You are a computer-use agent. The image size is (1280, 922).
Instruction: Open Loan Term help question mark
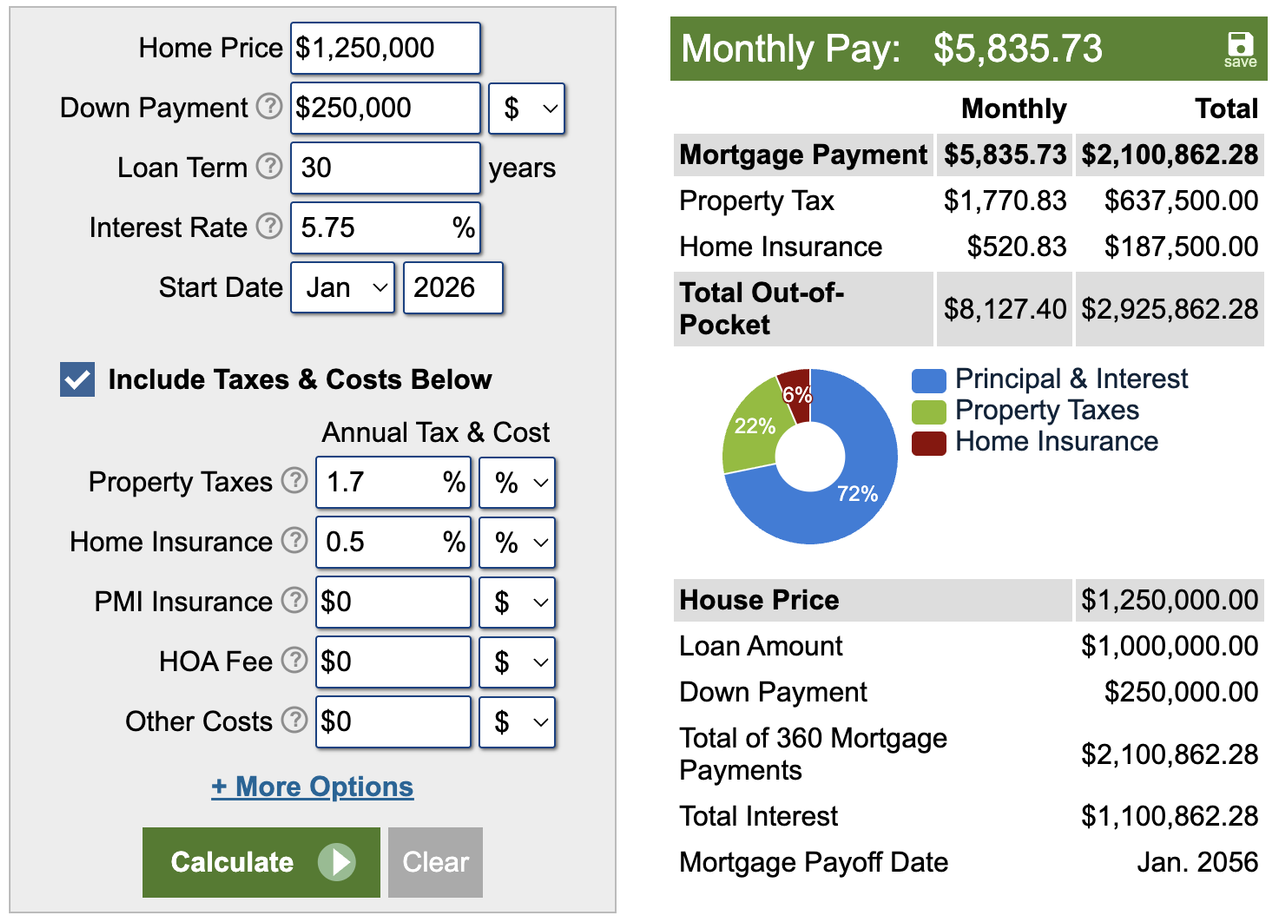pos(269,166)
